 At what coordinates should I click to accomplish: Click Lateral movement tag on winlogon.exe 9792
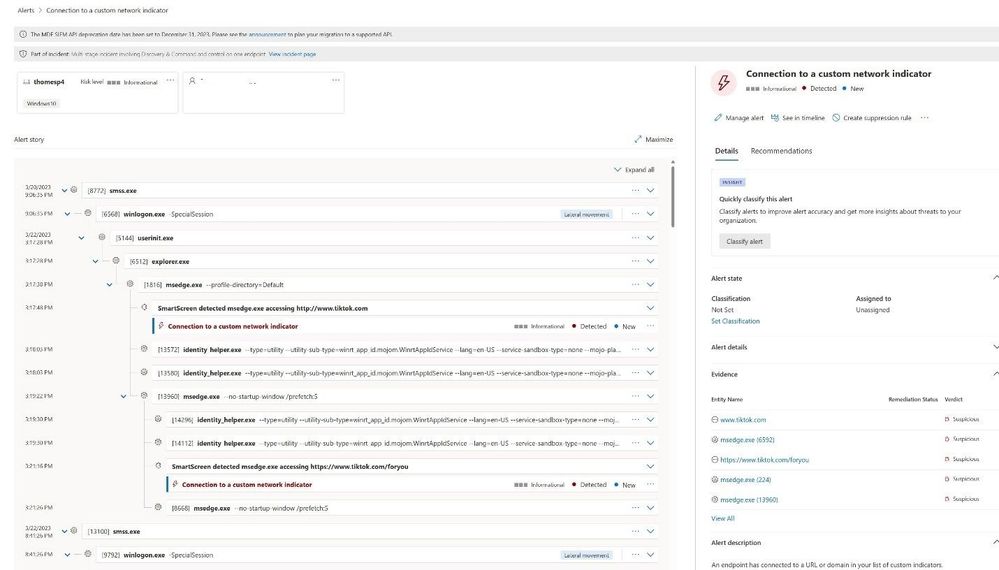coord(586,555)
